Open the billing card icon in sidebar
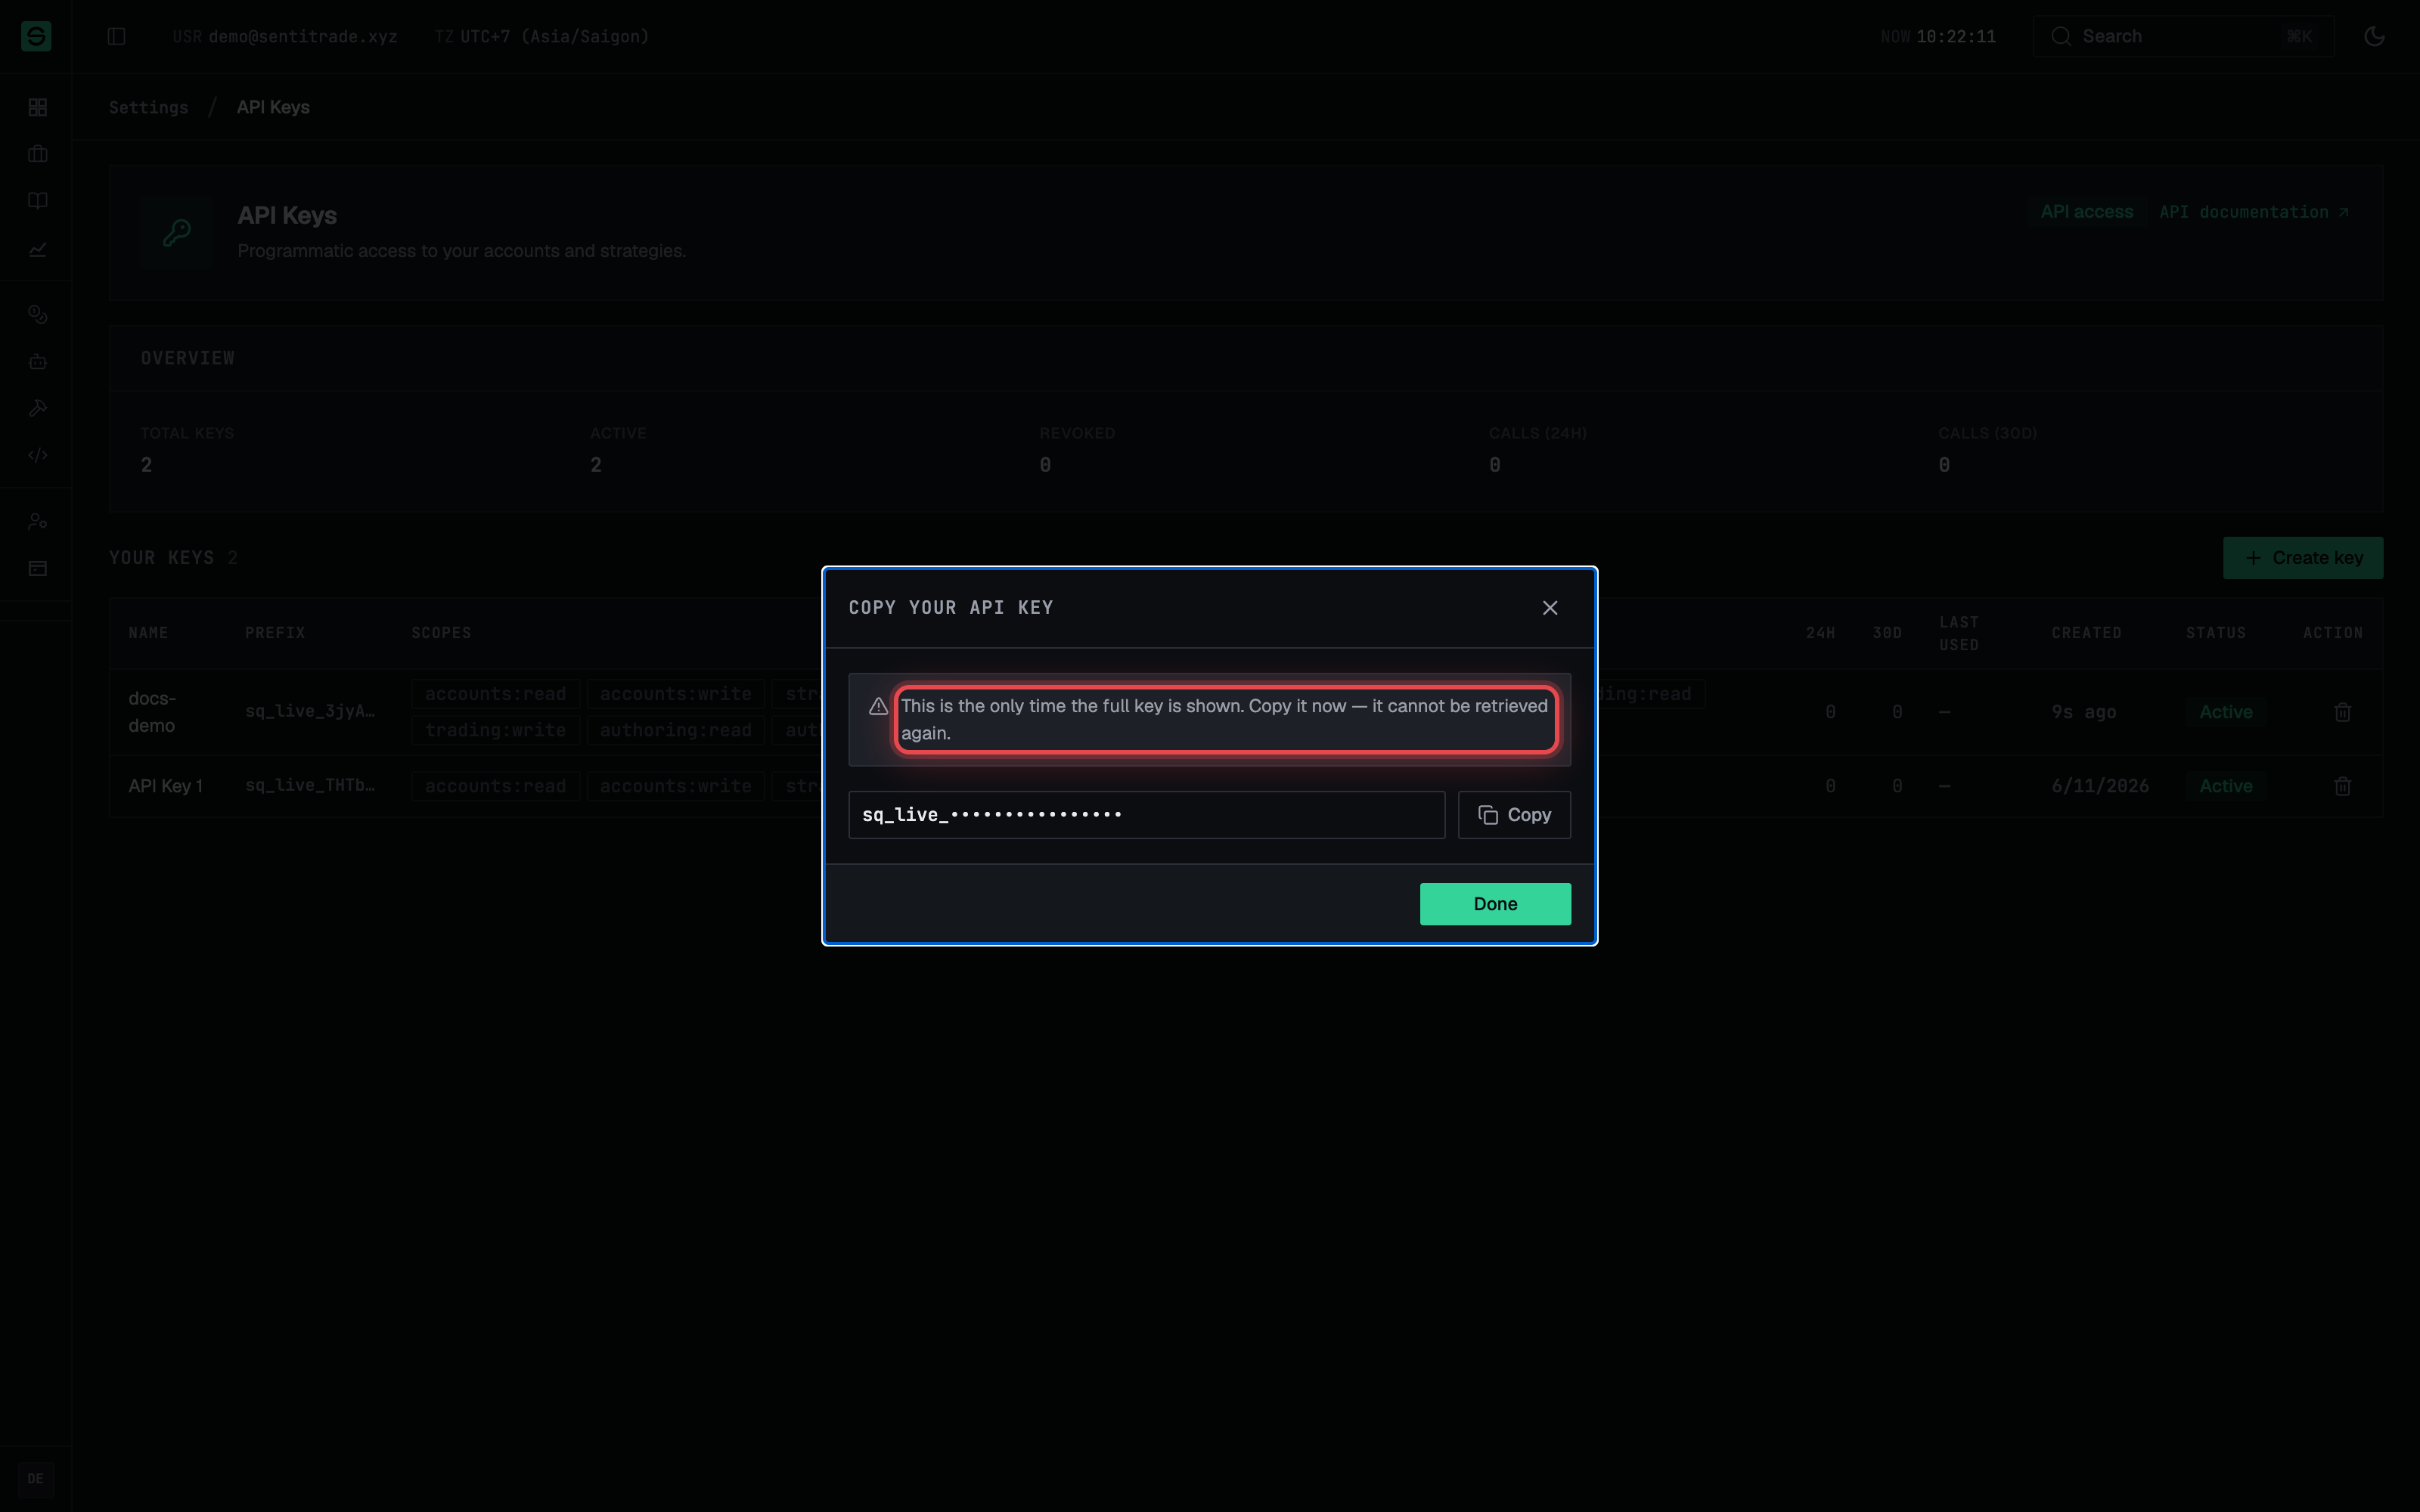2420x1512 pixels. pyautogui.click(x=38, y=568)
